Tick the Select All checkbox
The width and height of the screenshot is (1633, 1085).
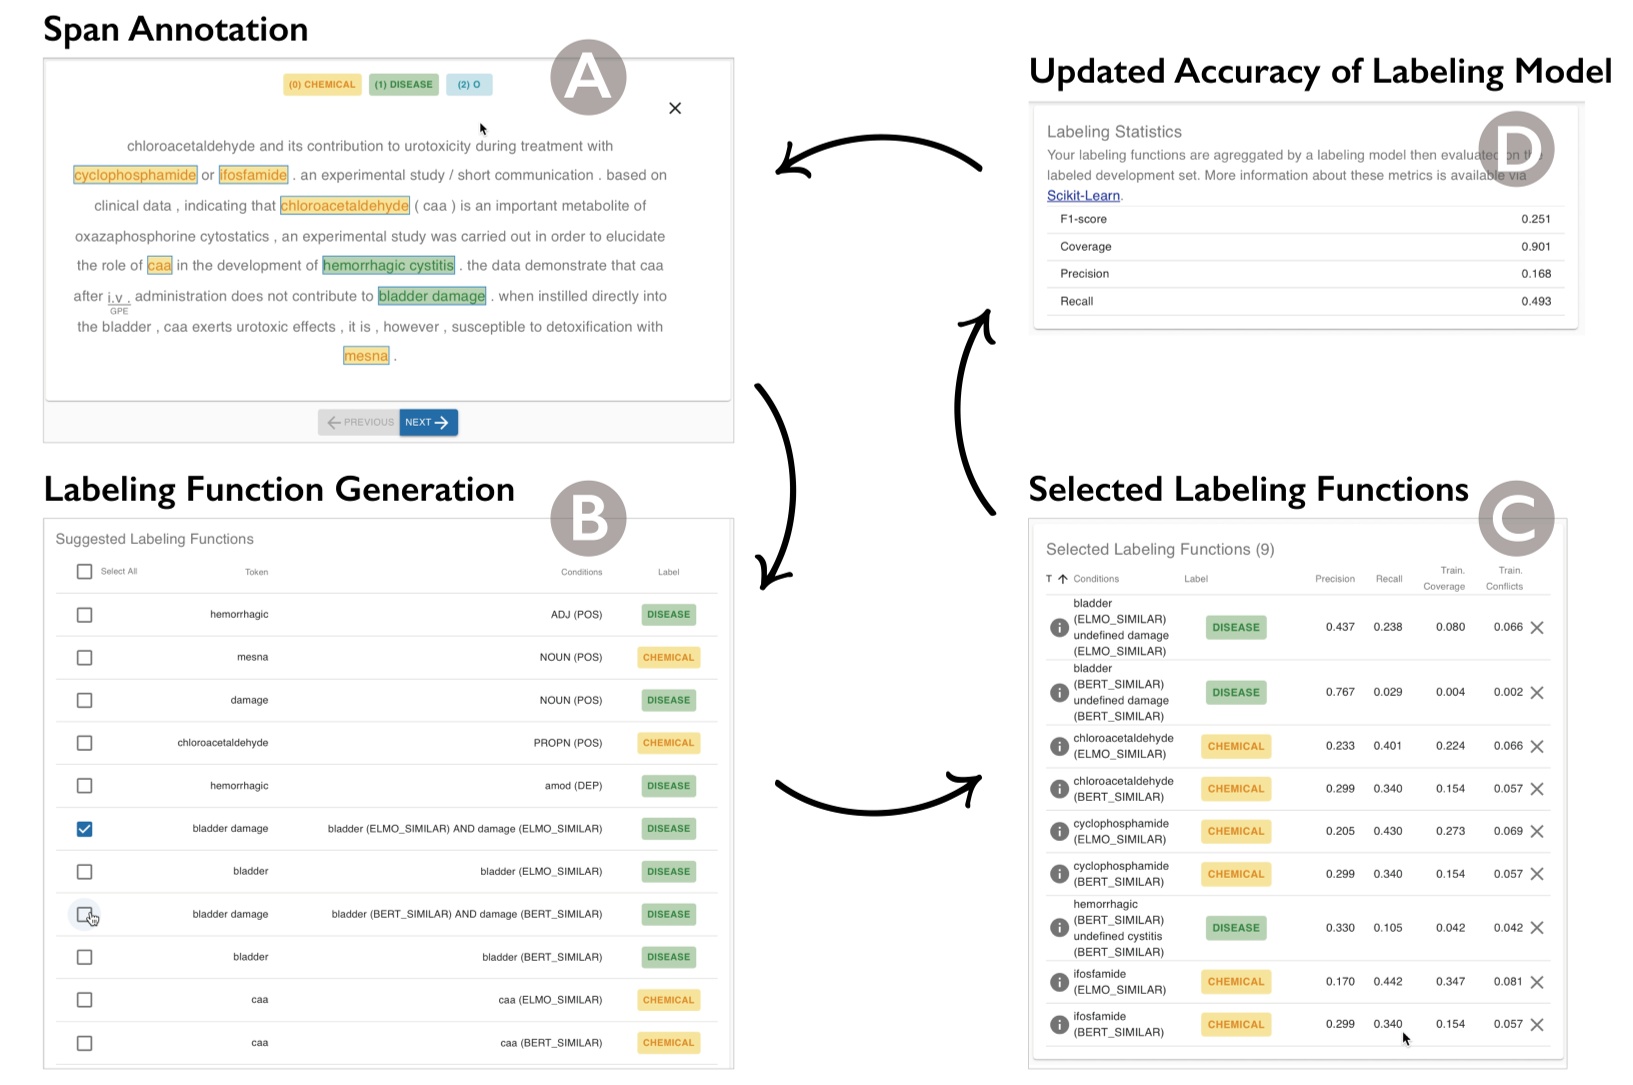(x=85, y=572)
